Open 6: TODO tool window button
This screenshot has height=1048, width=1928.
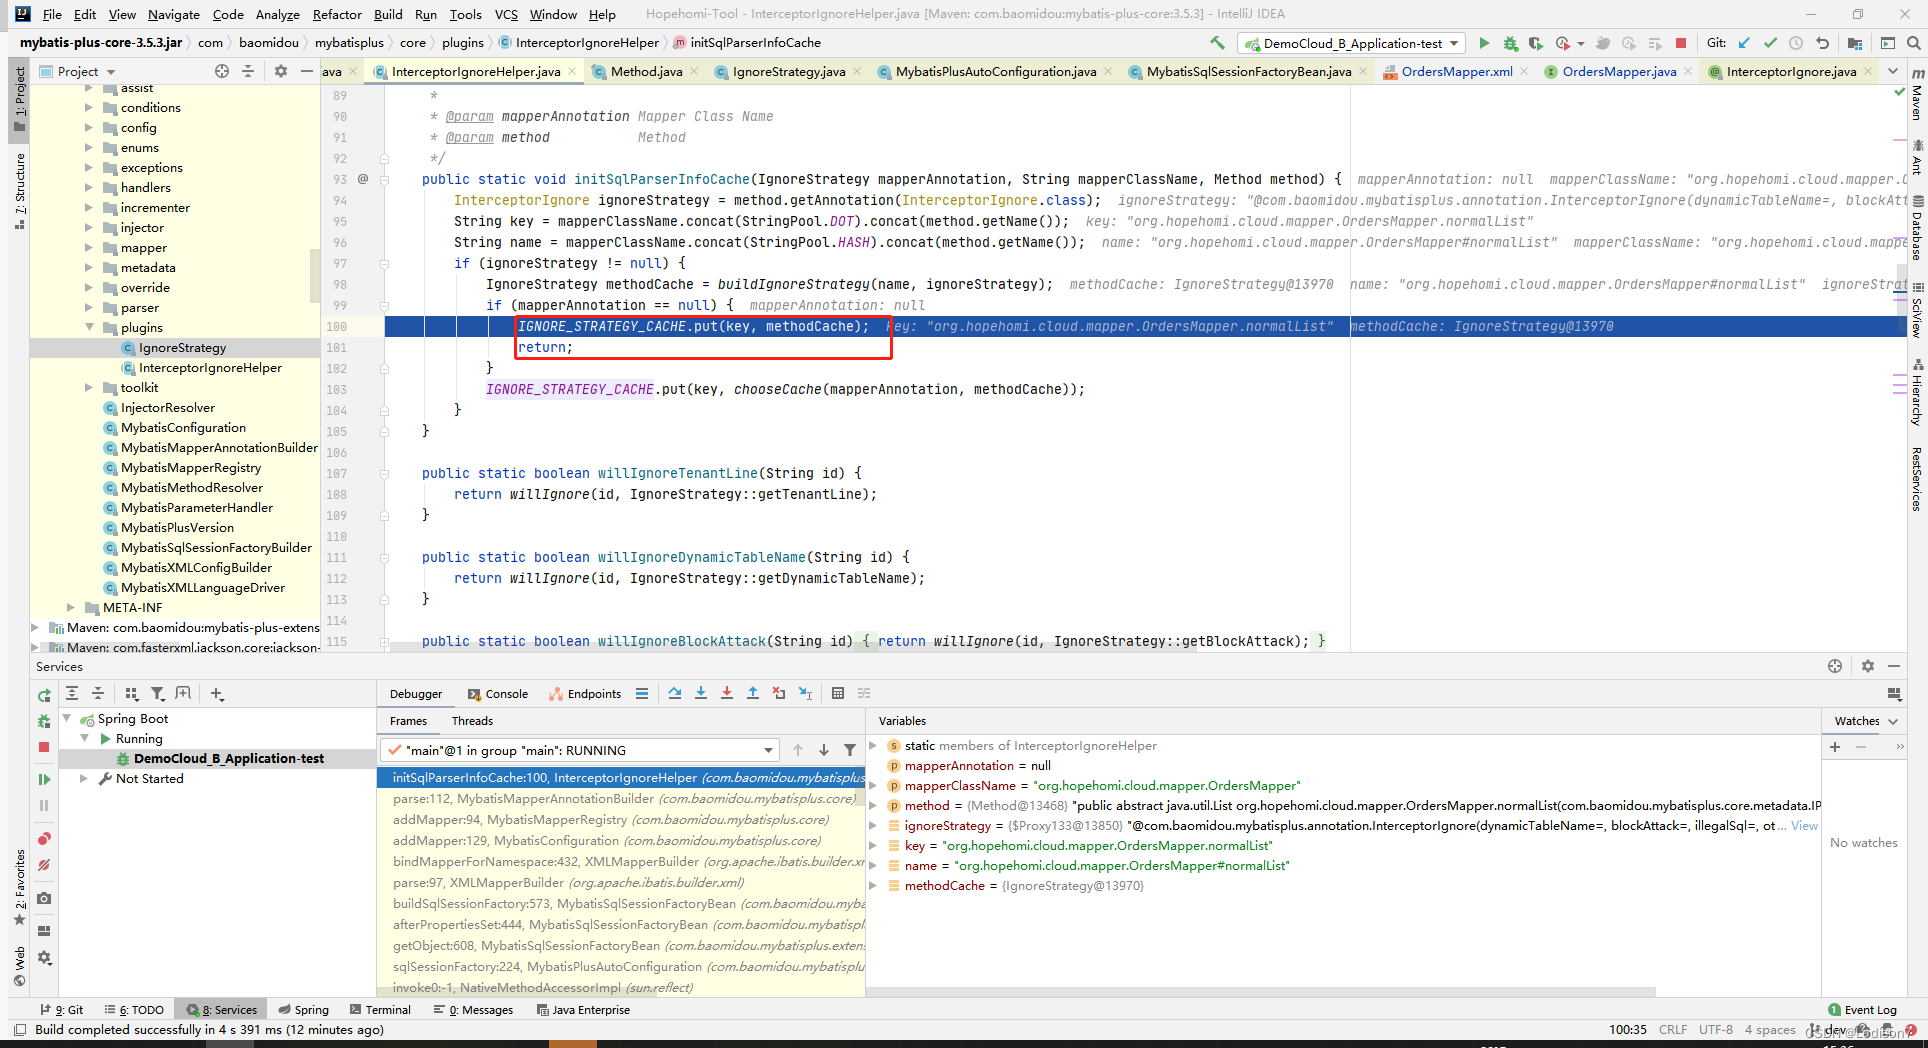134,1009
